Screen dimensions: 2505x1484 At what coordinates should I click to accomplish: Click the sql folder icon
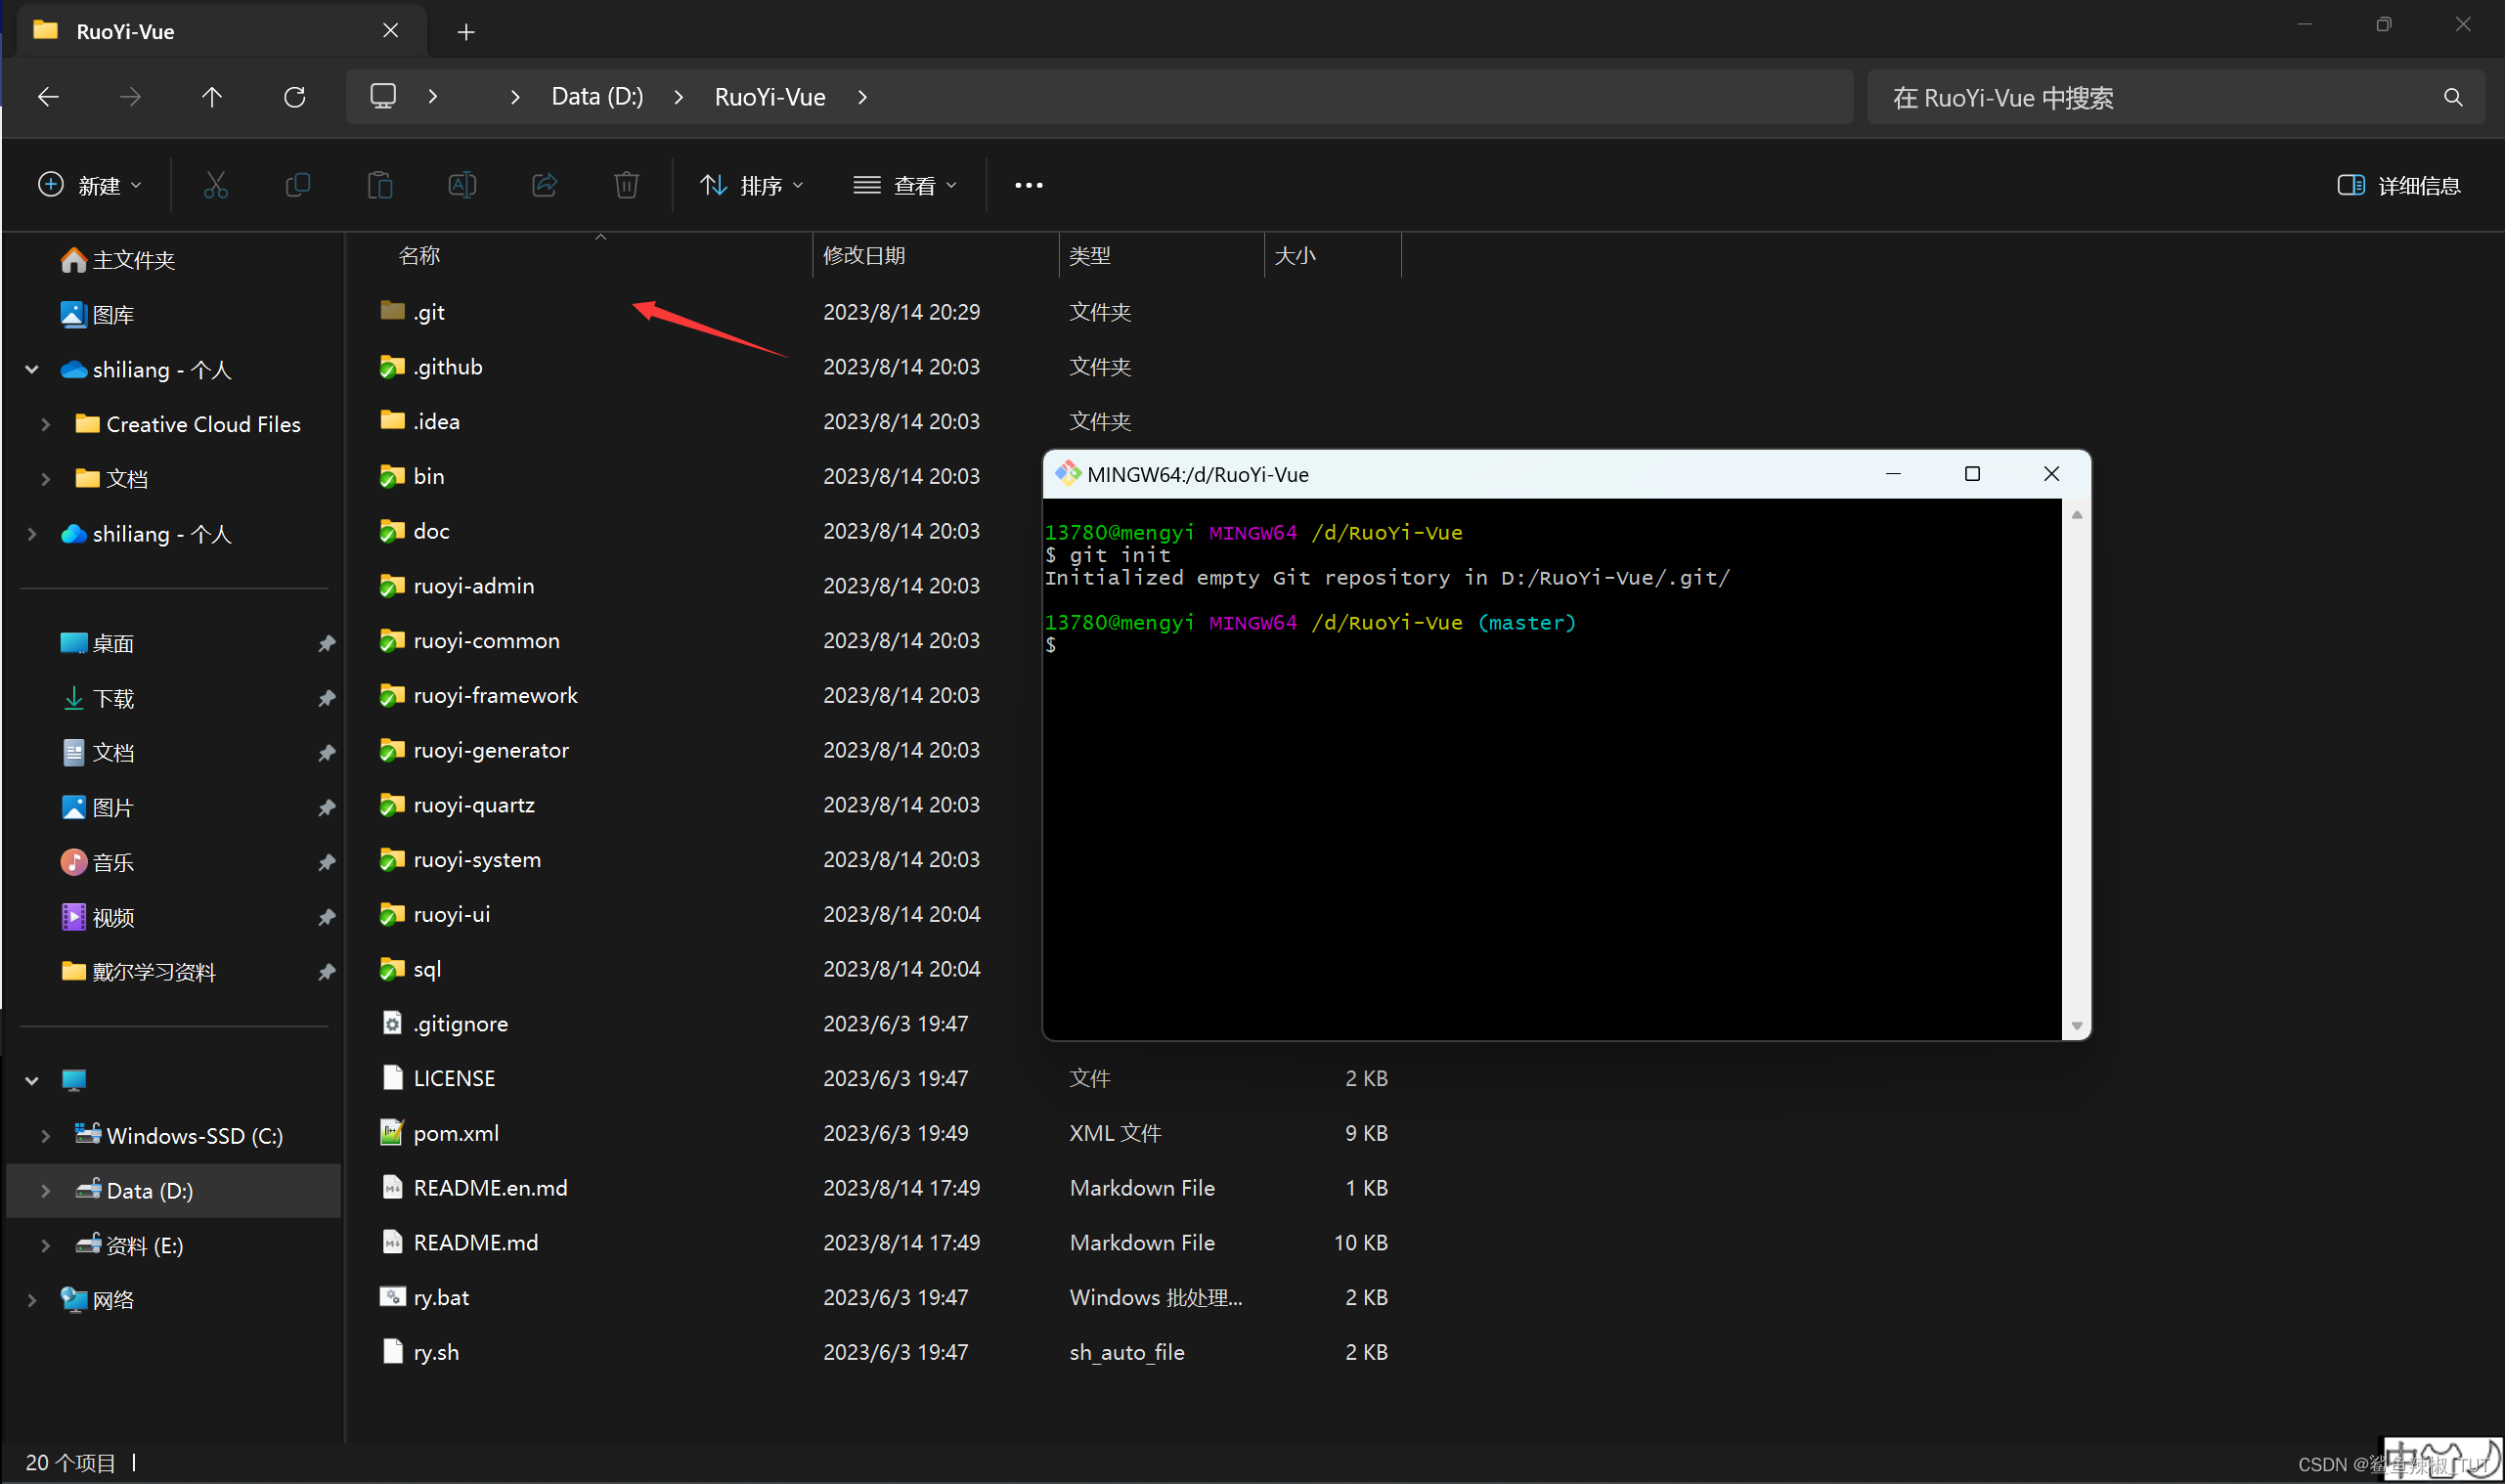click(392, 968)
